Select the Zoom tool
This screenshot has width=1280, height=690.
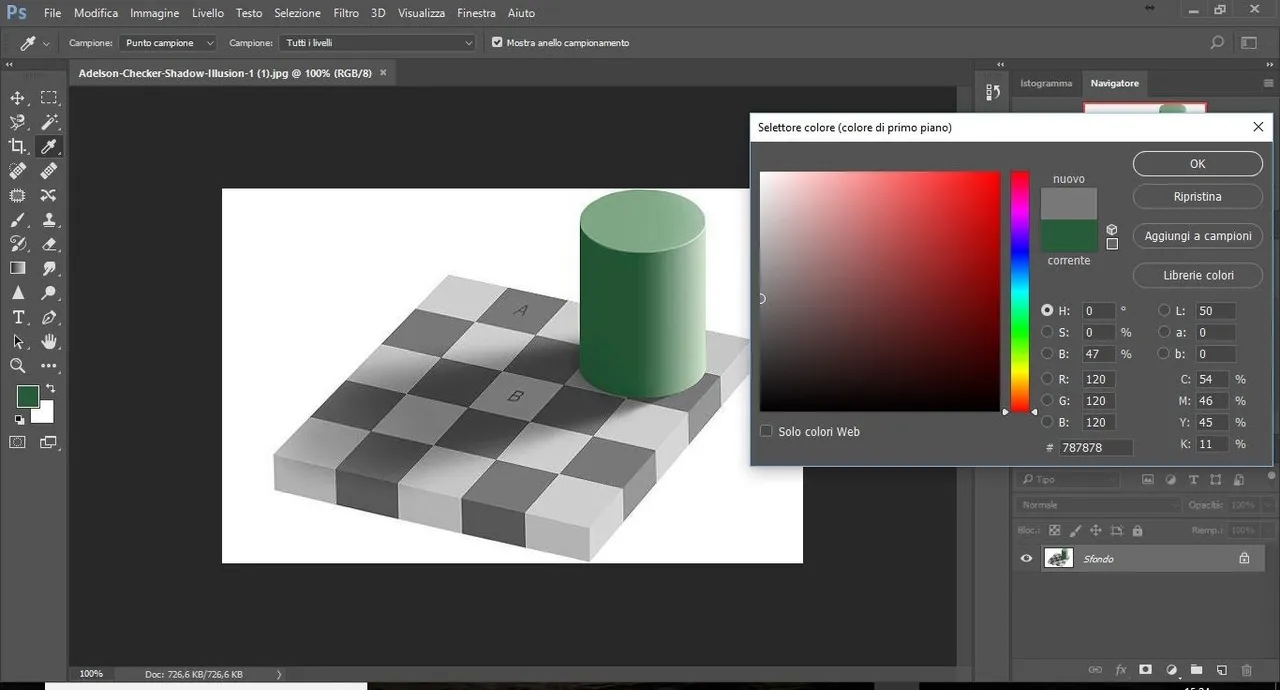(x=18, y=366)
